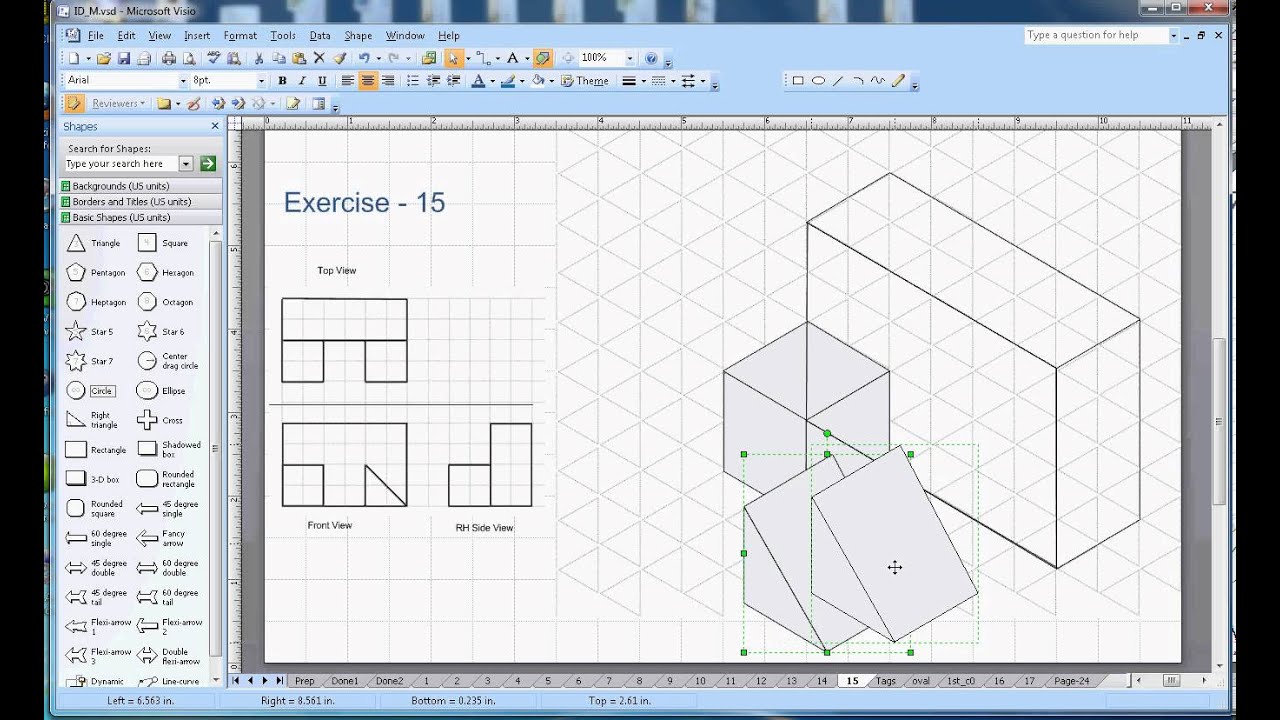Toggle Italic formatting
The height and width of the screenshot is (720, 1280).
[302, 81]
